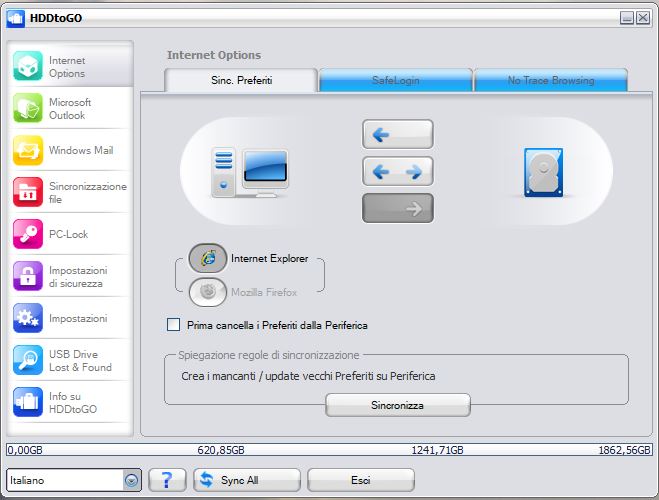Viewport: 659px width, 500px height.
Task: Click the desktop computer icon
Action: pos(250,172)
